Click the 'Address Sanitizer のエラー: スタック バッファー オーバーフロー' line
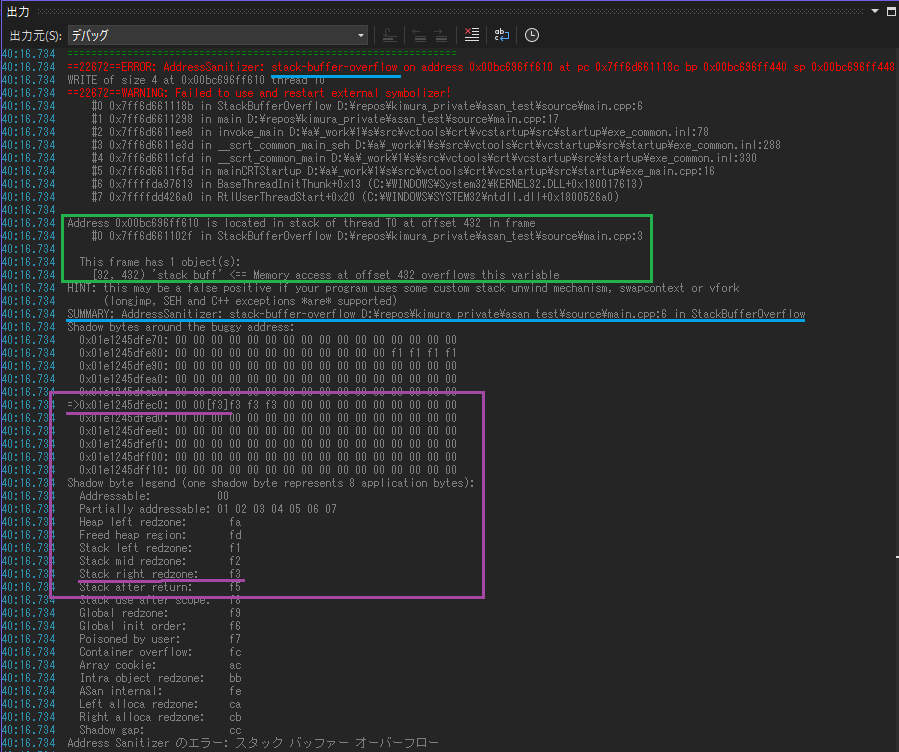The width and height of the screenshot is (899, 752). coord(253,743)
